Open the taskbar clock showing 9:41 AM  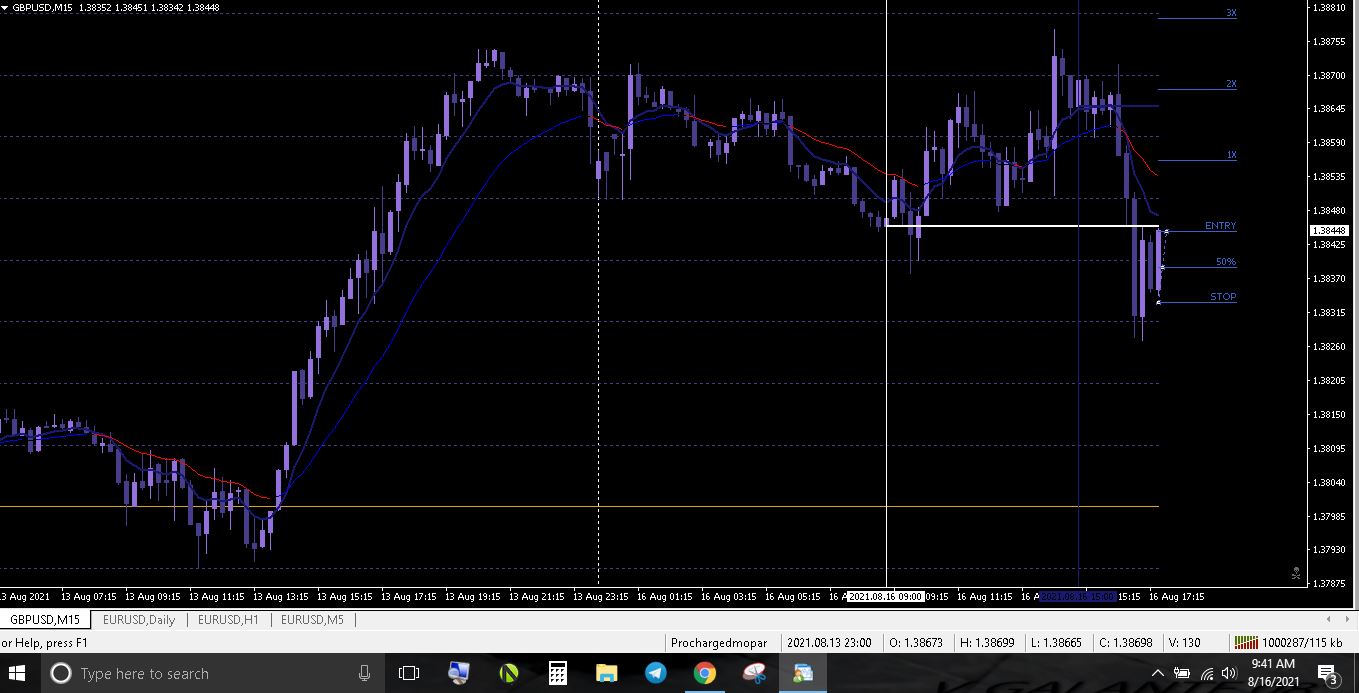coord(1272,673)
